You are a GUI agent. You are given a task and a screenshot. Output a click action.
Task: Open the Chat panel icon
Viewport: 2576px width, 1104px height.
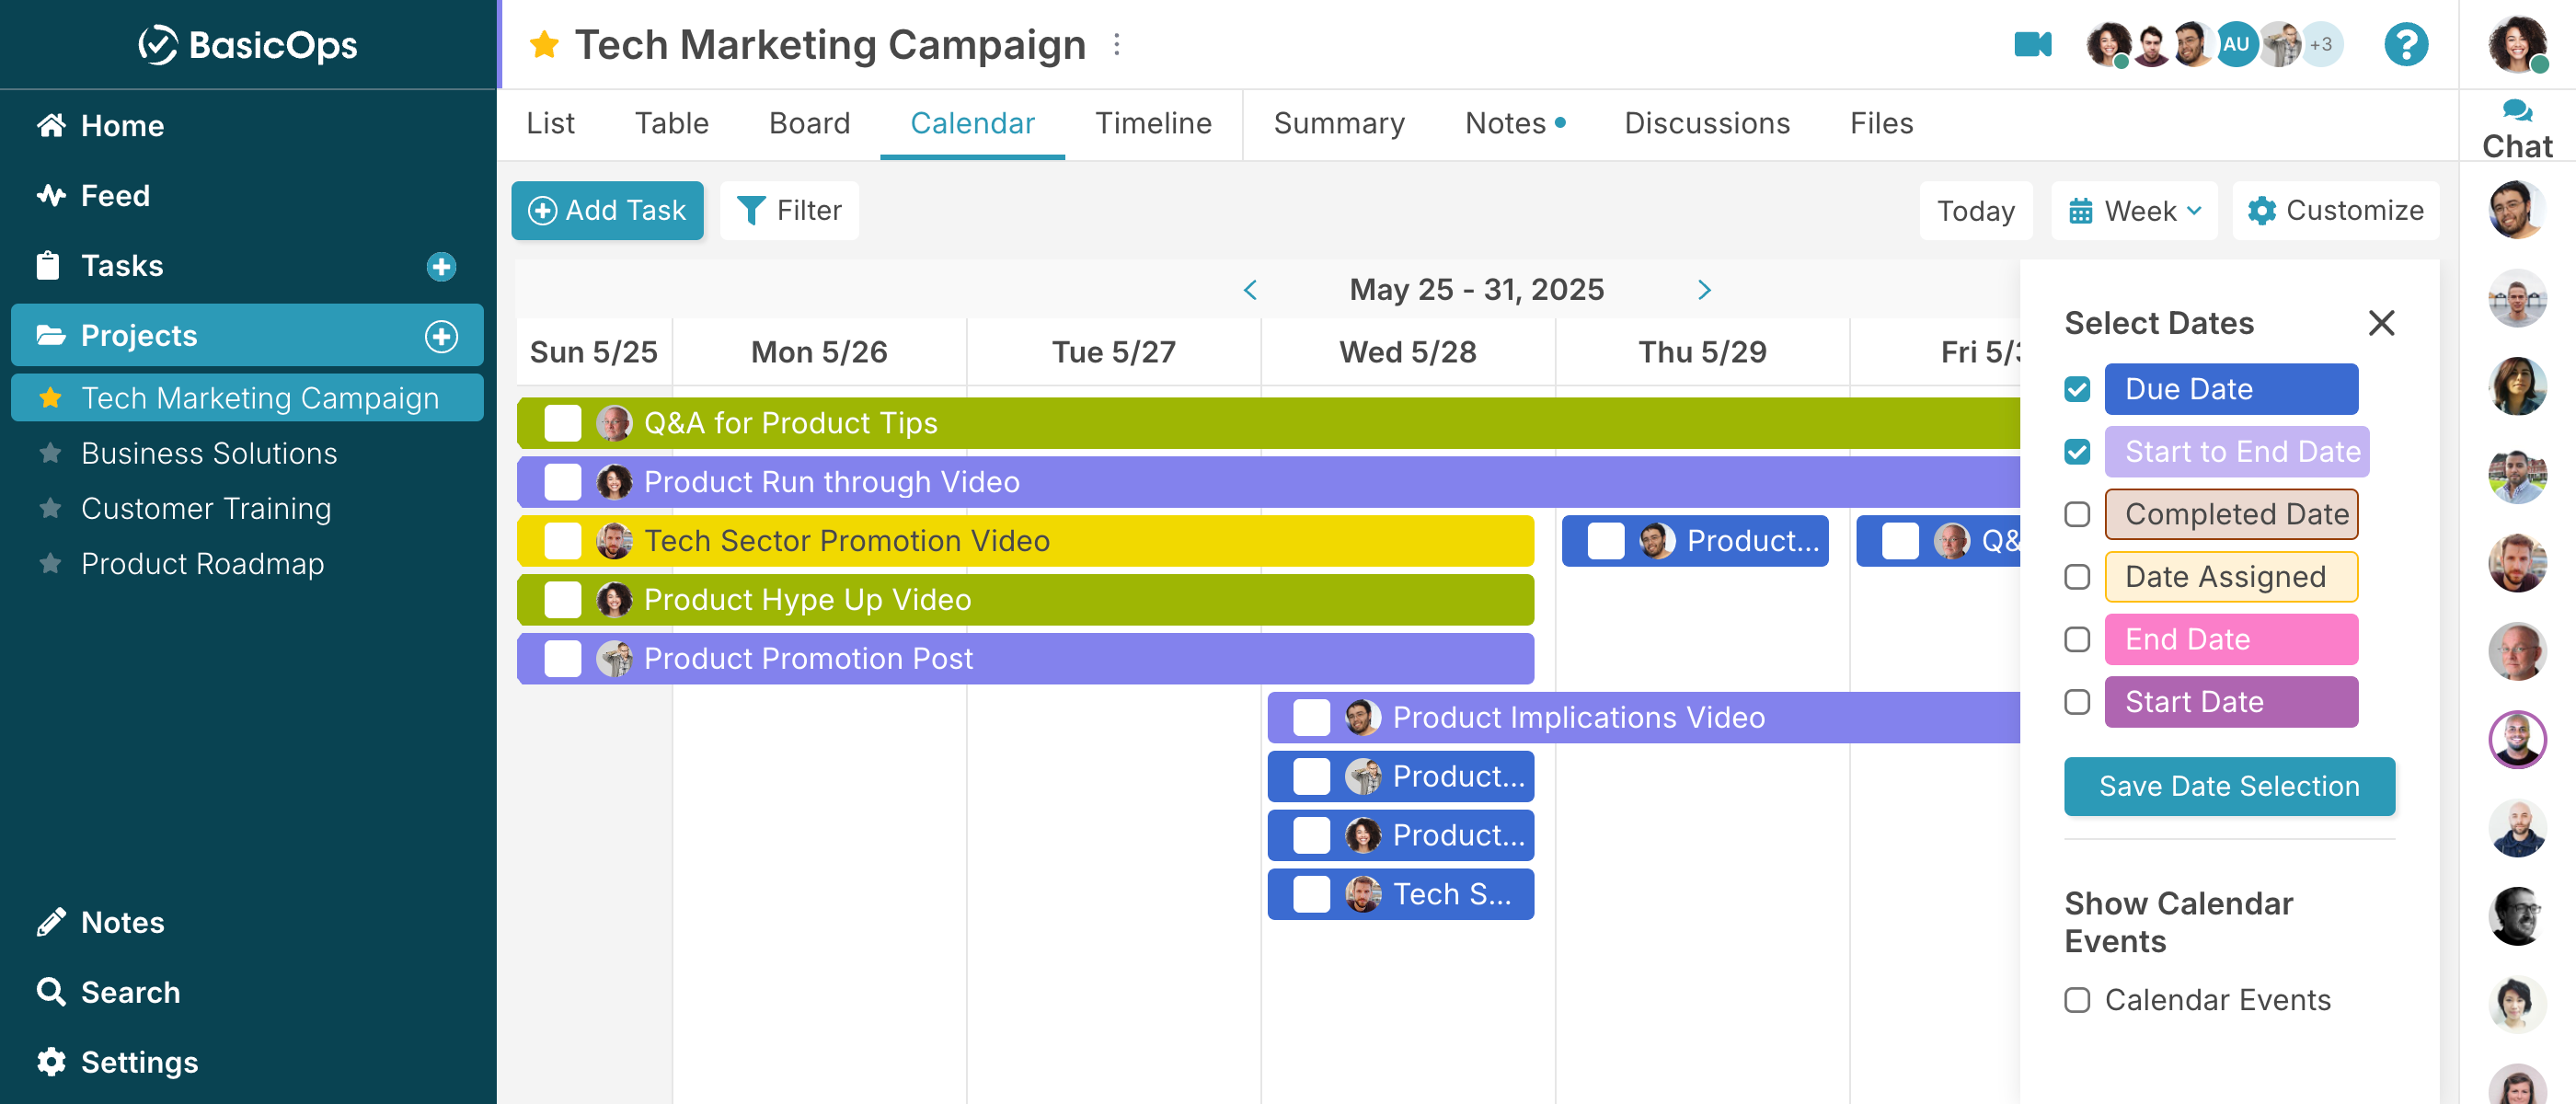click(x=2517, y=110)
